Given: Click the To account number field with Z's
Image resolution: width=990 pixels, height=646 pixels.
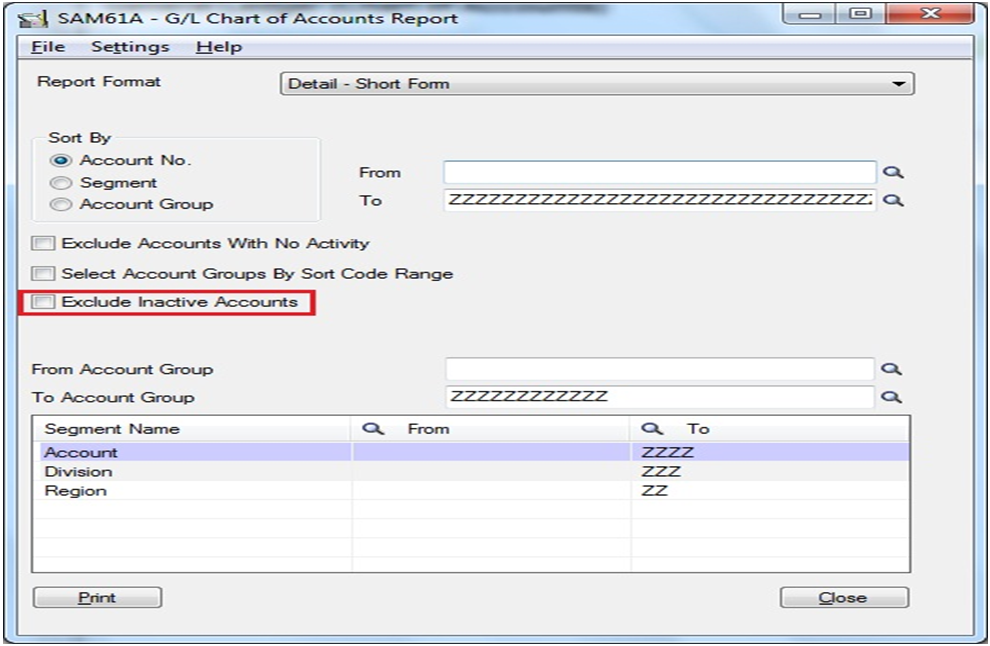Looking at the screenshot, I should pos(660,200).
